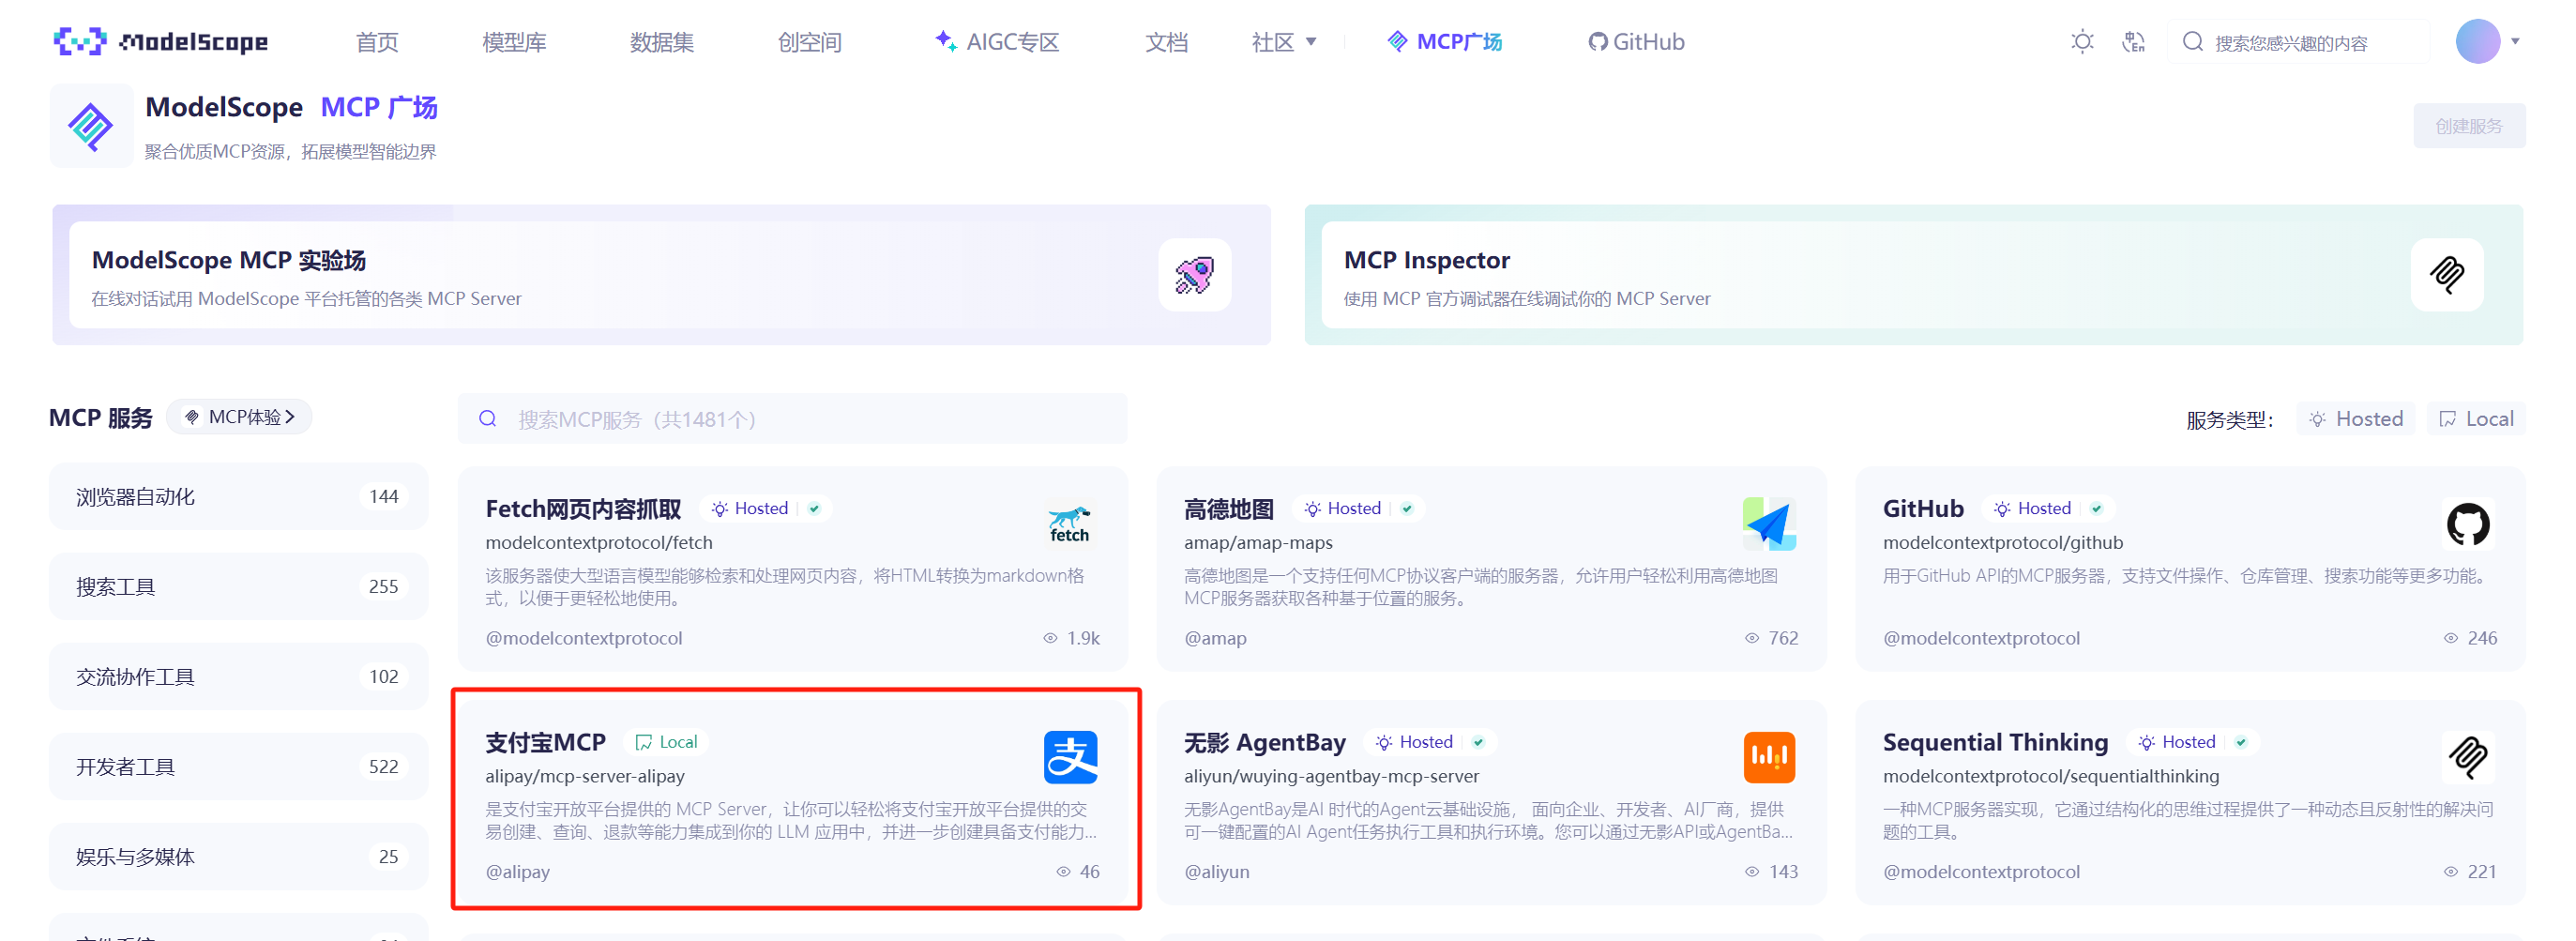Select 开发者工具 category
The image size is (2576, 941).
[238, 767]
